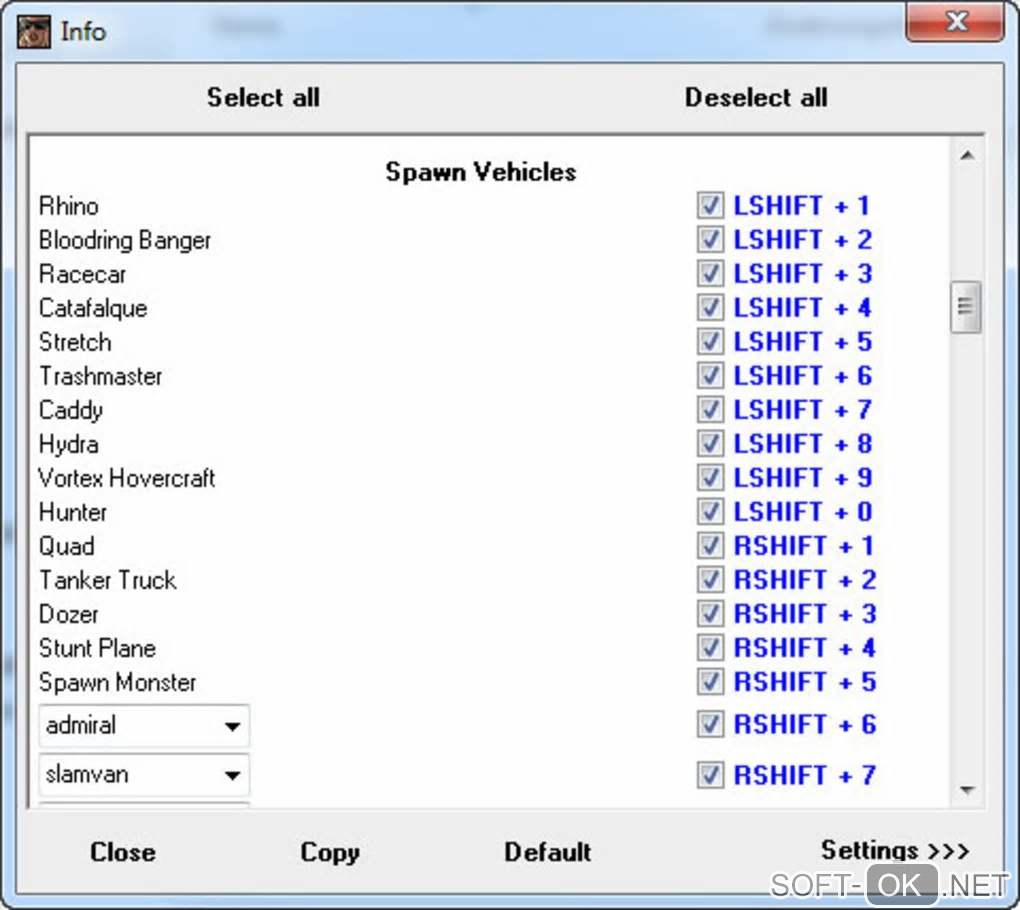1020x910 pixels.
Task: Click the RSHIFT + 4 hotkey text
Action: click(x=805, y=648)
